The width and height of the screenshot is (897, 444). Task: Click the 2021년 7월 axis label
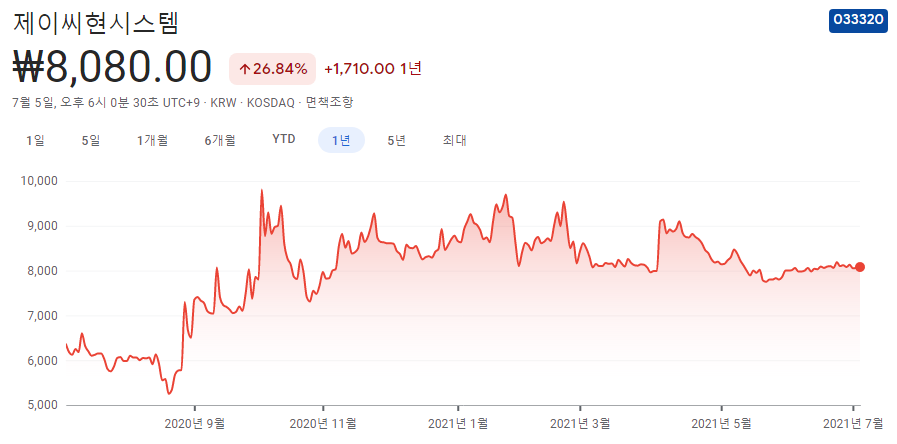coord(853,424)
